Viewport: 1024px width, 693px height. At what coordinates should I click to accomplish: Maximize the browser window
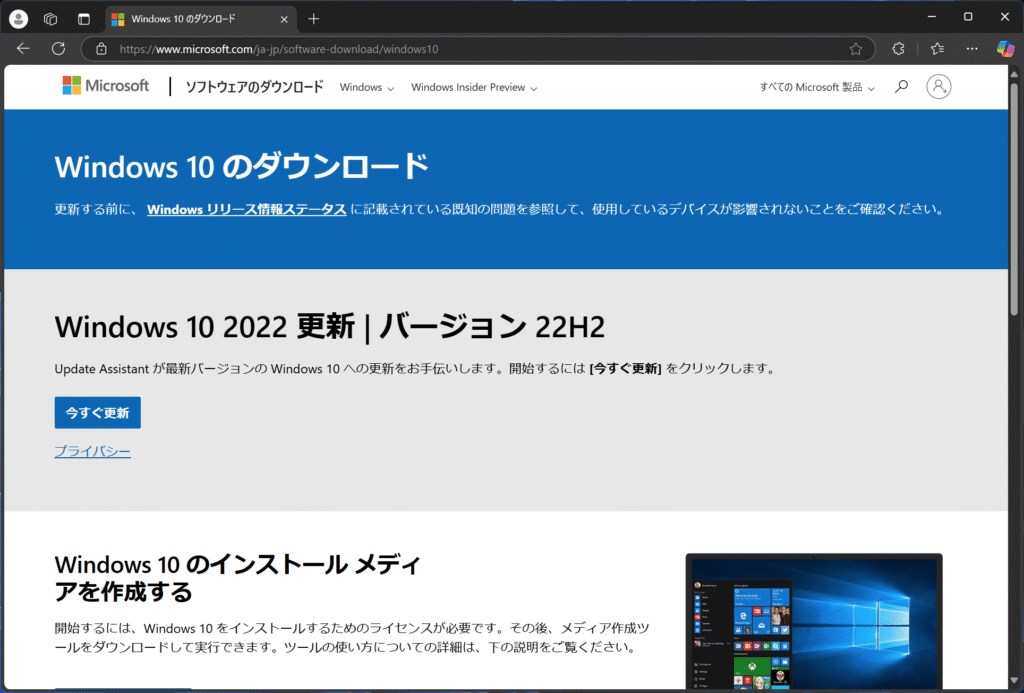point(968,16)
